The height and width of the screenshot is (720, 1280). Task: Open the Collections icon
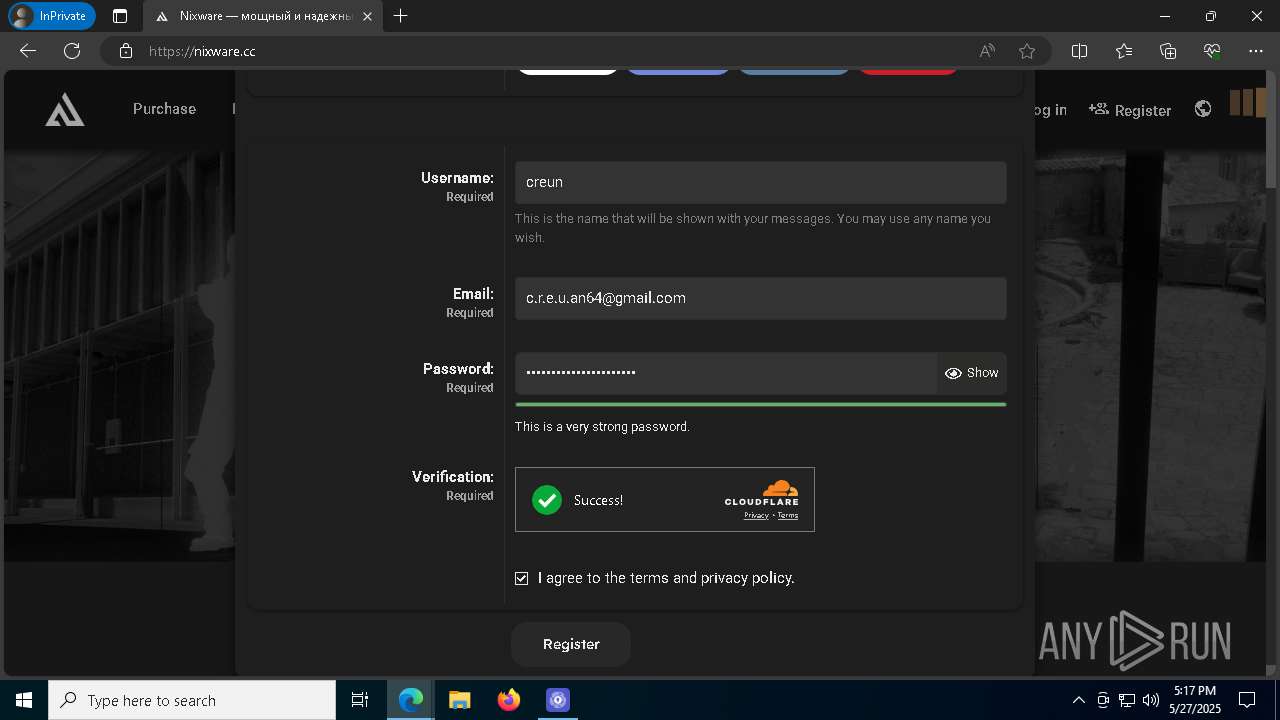coord(1168,51)
